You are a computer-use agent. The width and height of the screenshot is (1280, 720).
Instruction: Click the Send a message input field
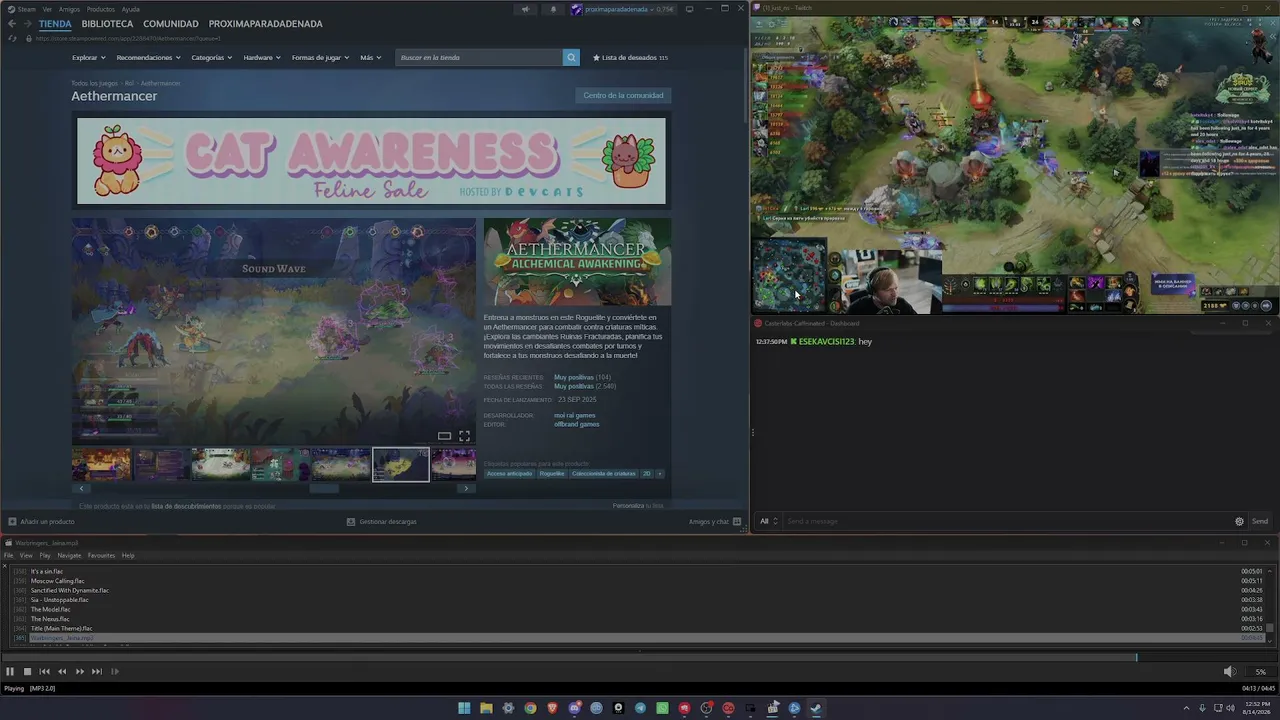coord(1007,521)
